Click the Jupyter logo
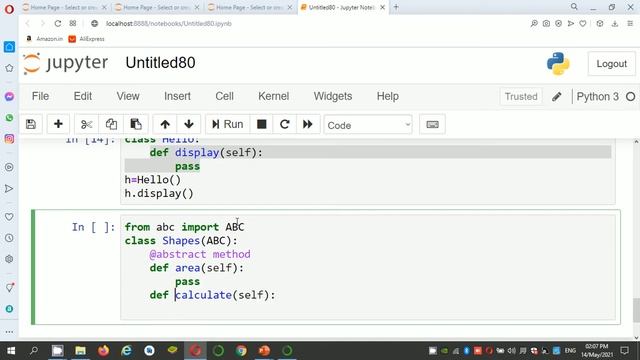Image resolution: width=640 pixels, height=360 pixels. coord(65,63)
